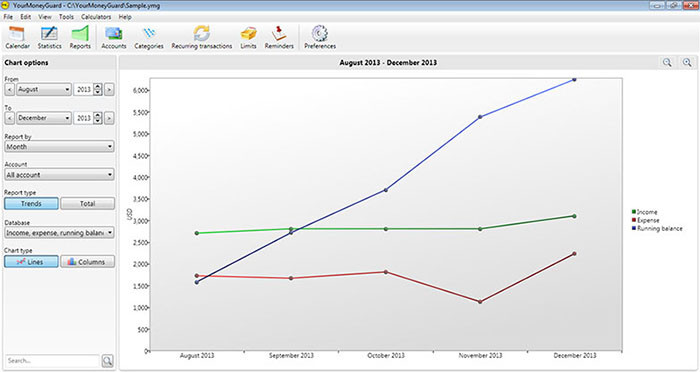Open the From month August dropdown
The width and height of the screenshot is (700, 372).
coord(44,89)
